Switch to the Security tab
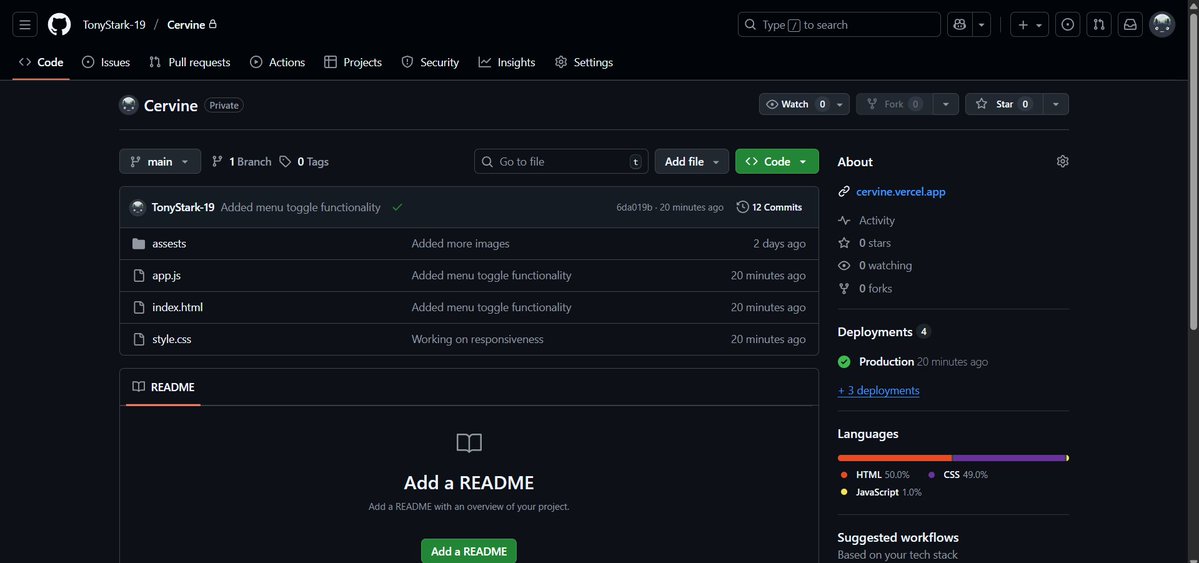 click(431, 62)
